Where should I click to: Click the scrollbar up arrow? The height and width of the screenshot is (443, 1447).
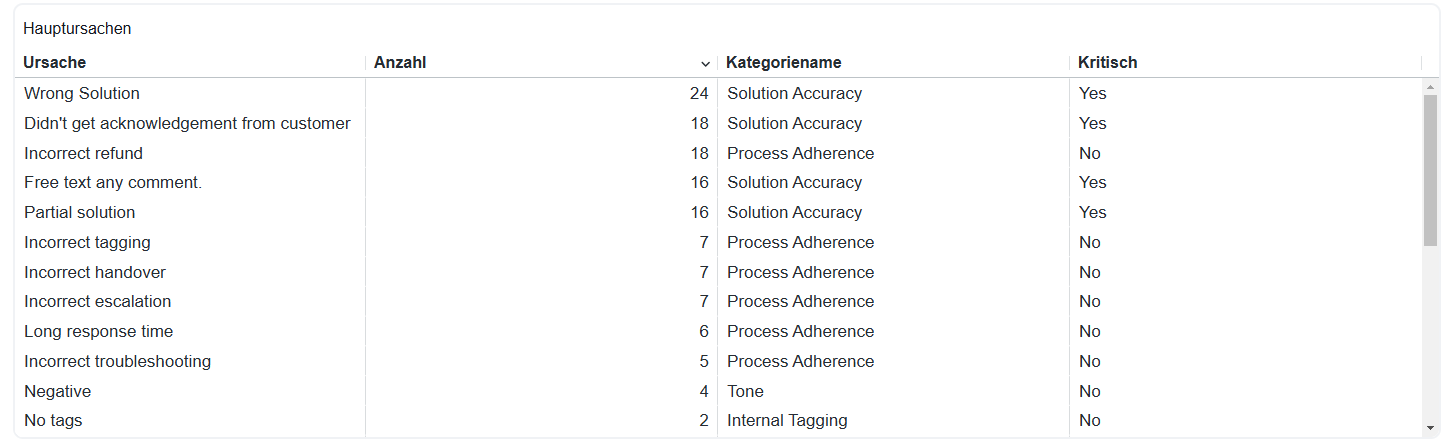click(x=1430, y=88)
